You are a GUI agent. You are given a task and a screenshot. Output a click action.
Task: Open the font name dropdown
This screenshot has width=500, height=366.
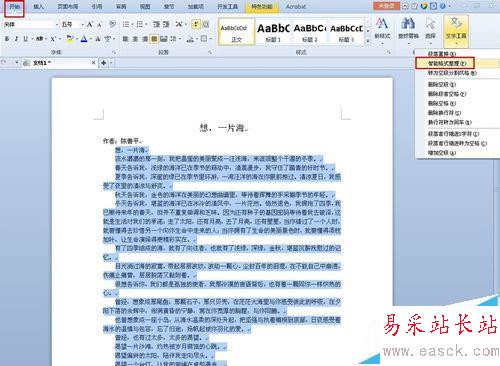click(56, 24)
